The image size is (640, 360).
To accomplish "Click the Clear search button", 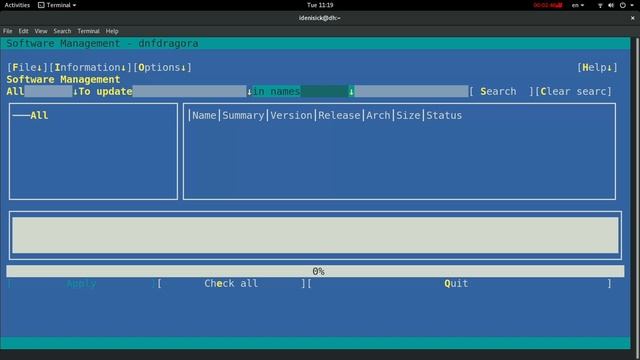I will (573, 91).
